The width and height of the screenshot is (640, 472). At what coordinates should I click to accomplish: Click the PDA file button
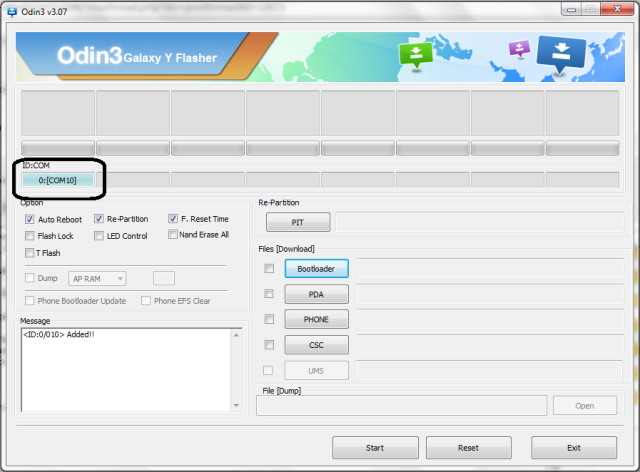[316, 294]
